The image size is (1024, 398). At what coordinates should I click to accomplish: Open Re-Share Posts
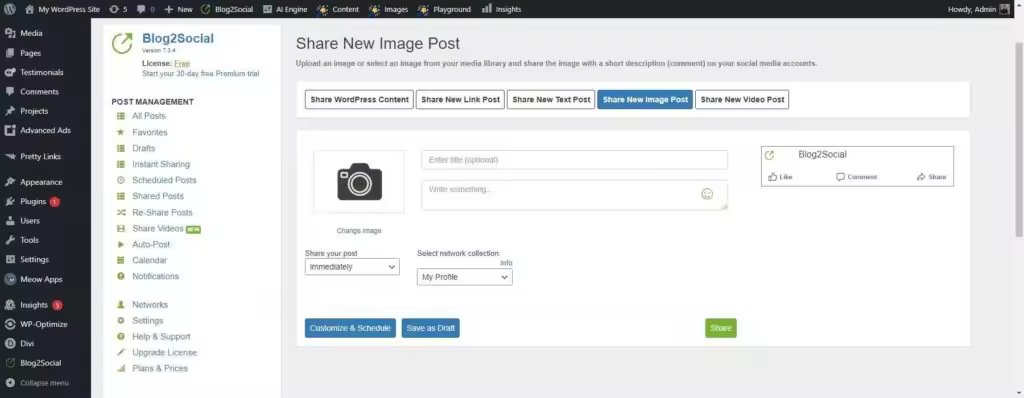(x=162, y=212)
